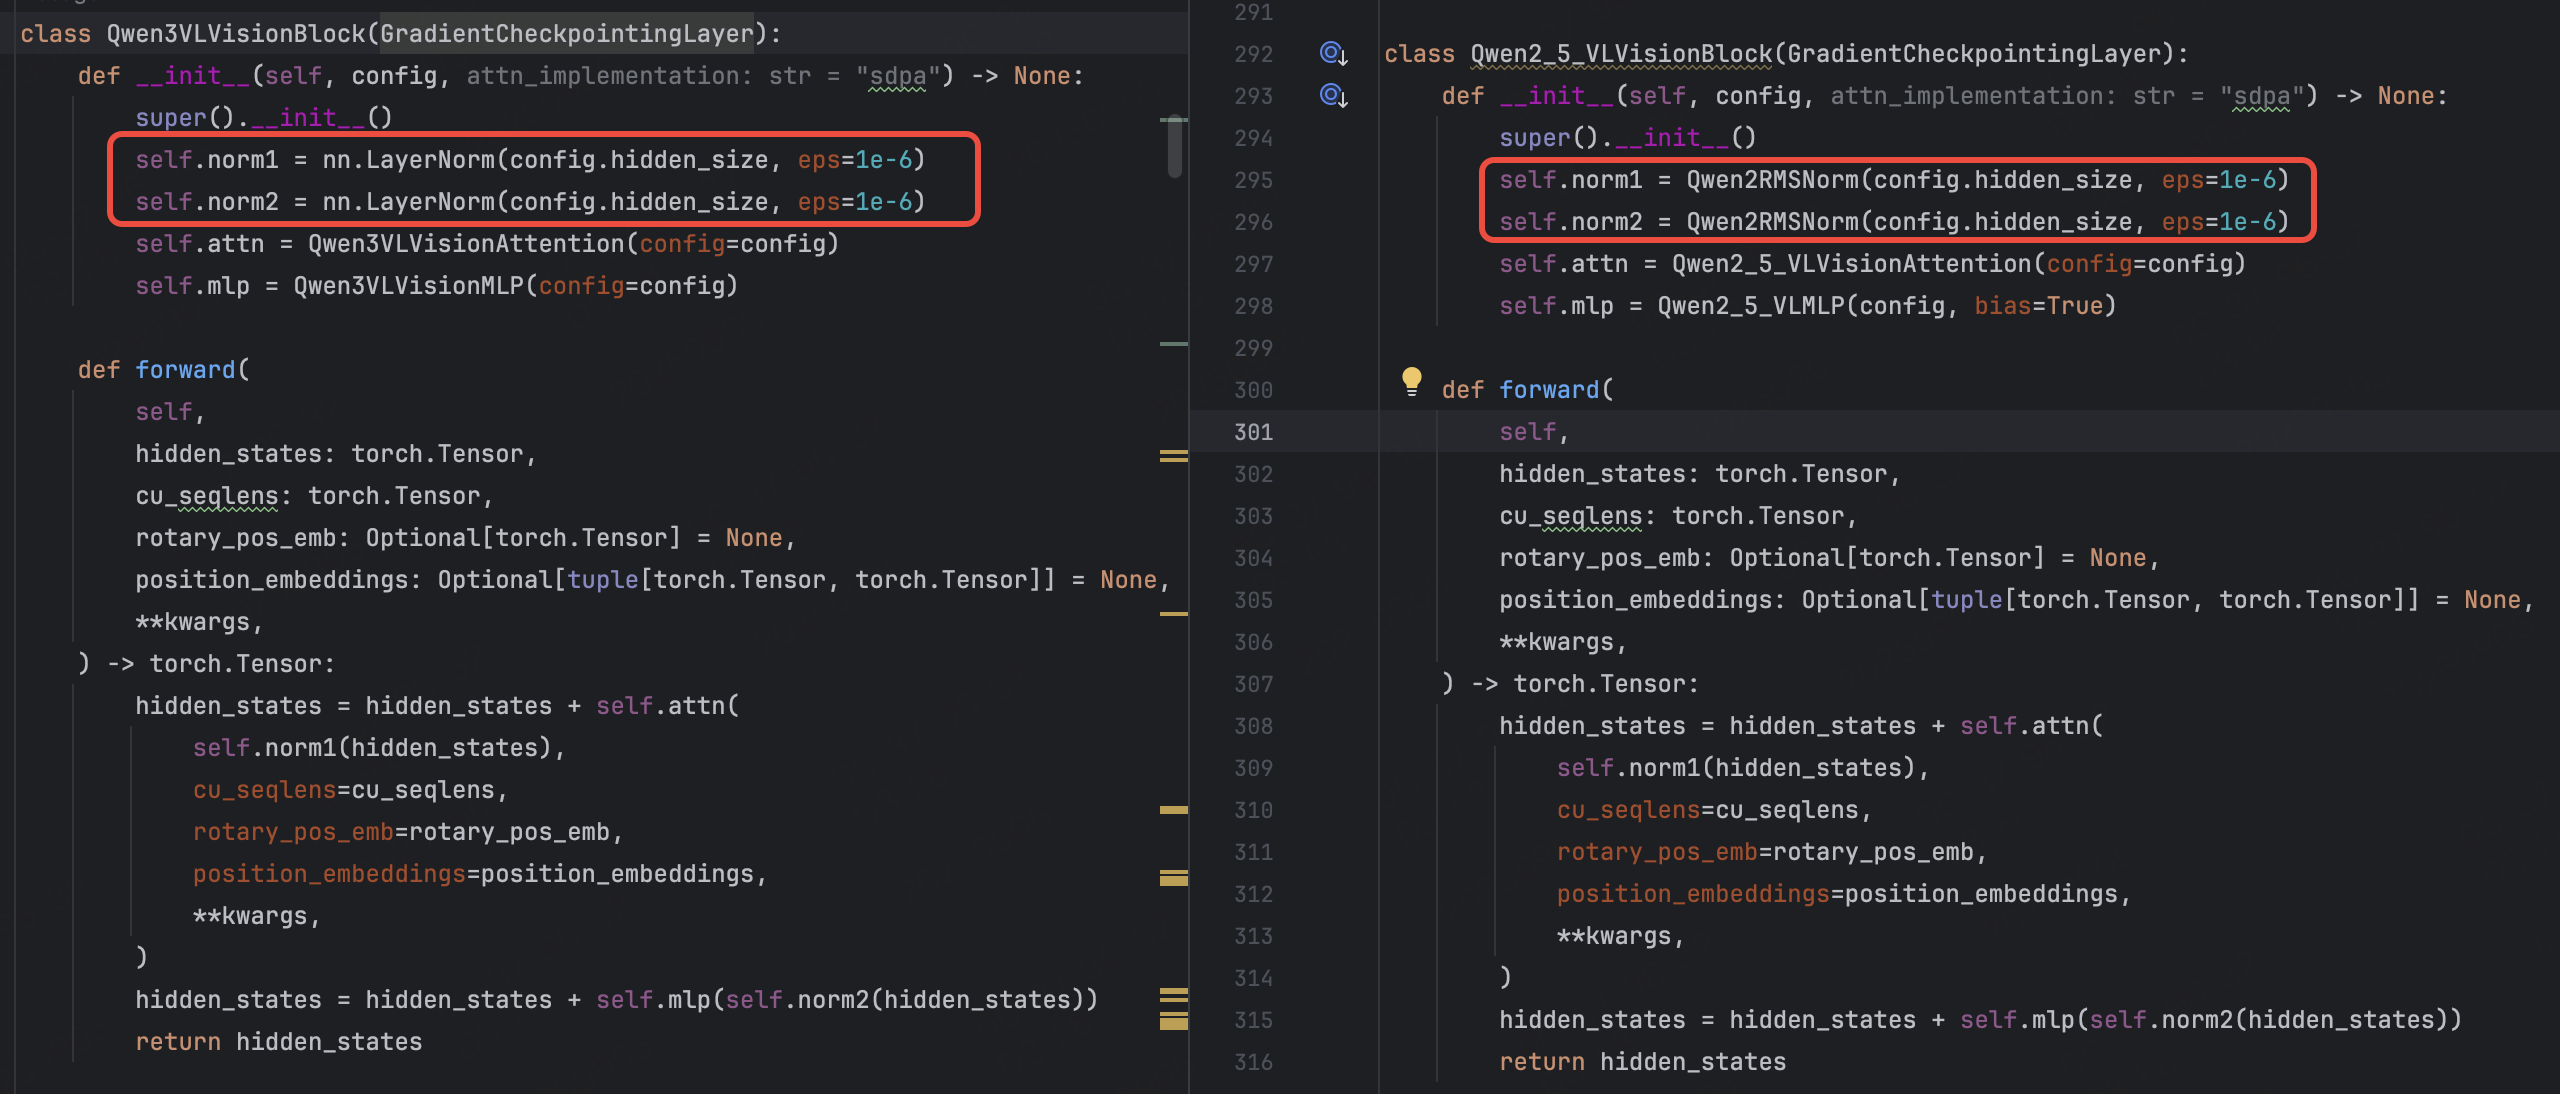Click the Qwen2_5_VLMLP class reference

tap(1750, 306)
